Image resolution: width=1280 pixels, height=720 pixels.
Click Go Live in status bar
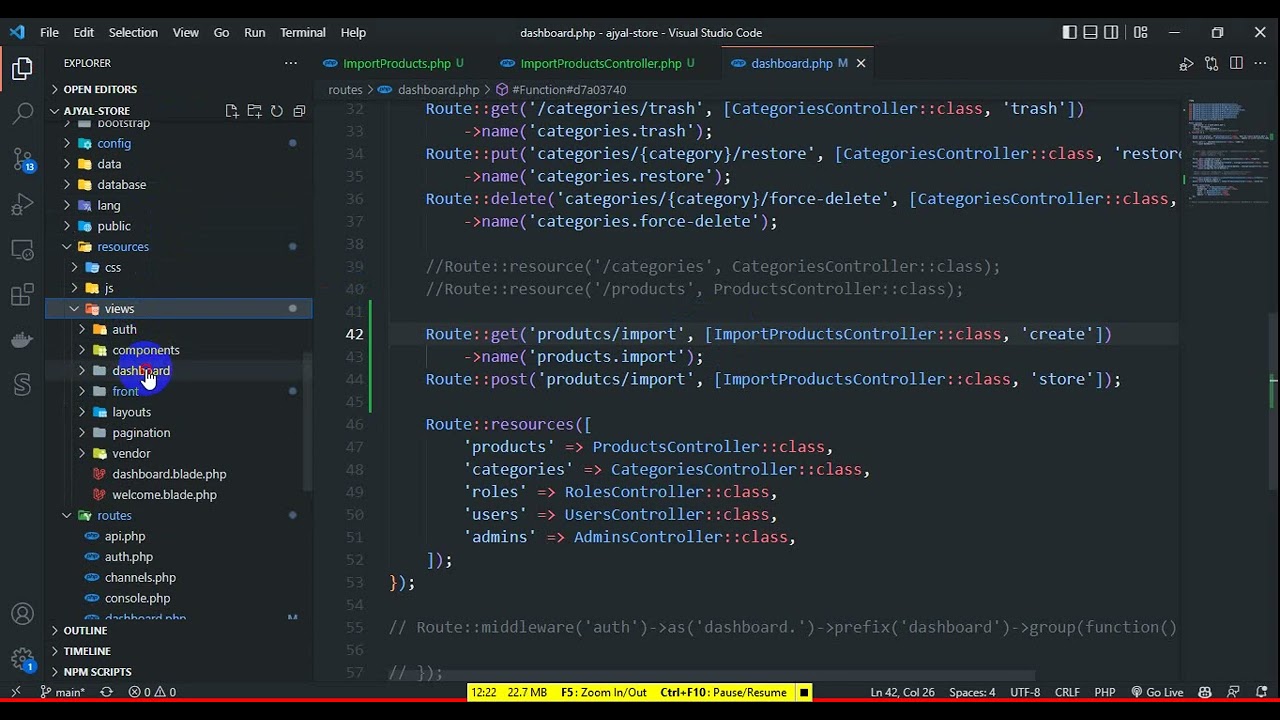1157,692
